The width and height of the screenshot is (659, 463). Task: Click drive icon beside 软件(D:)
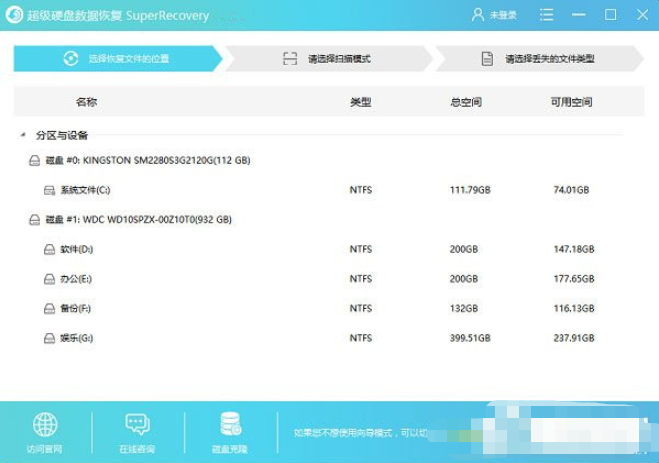49,249
